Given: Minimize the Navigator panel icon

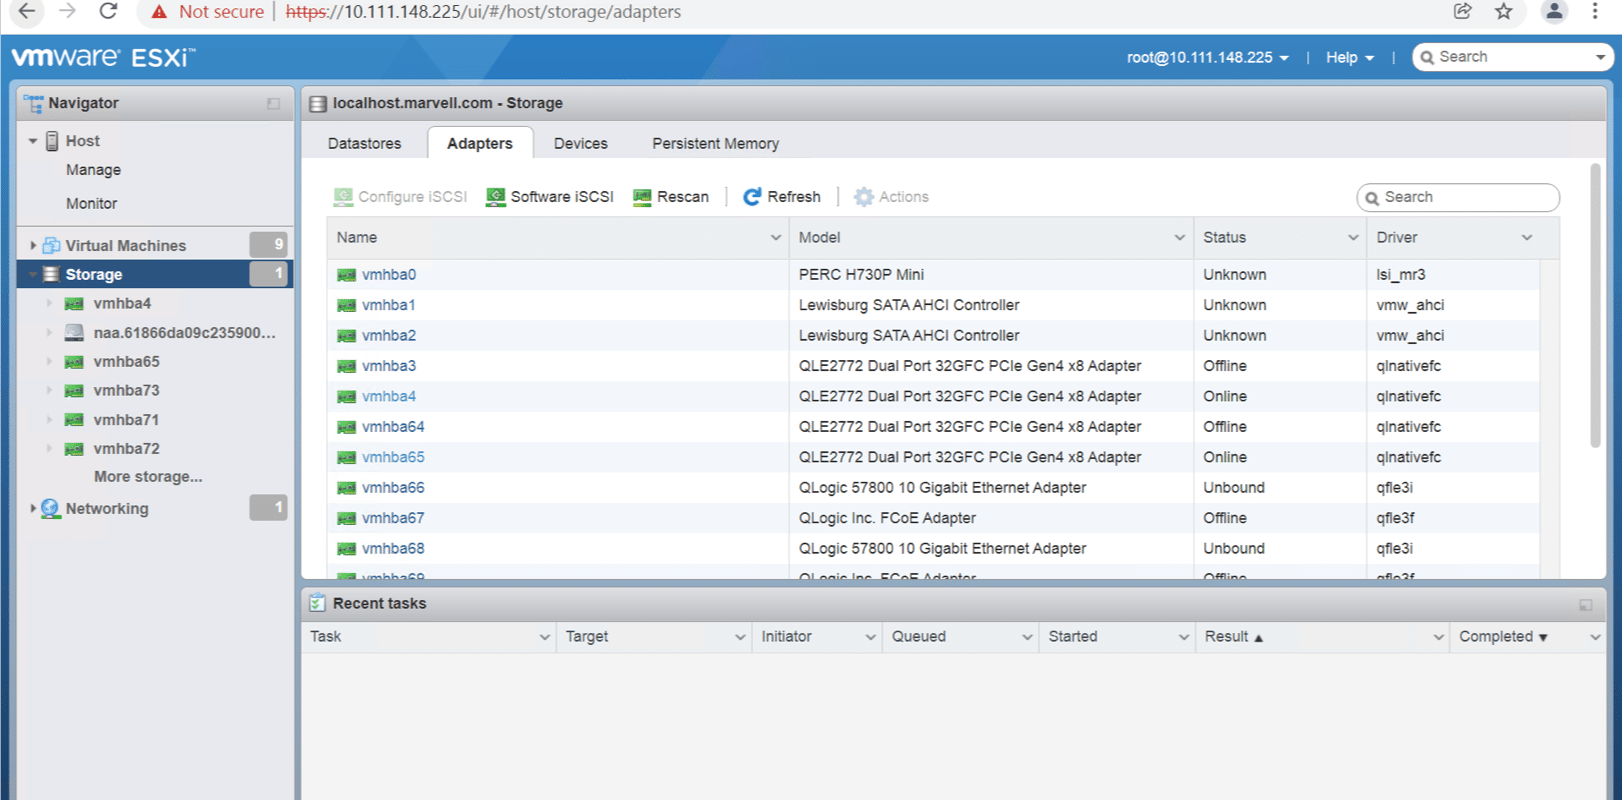Looking at the screenshot, I should pyautogui.click(x=273, y=103).
